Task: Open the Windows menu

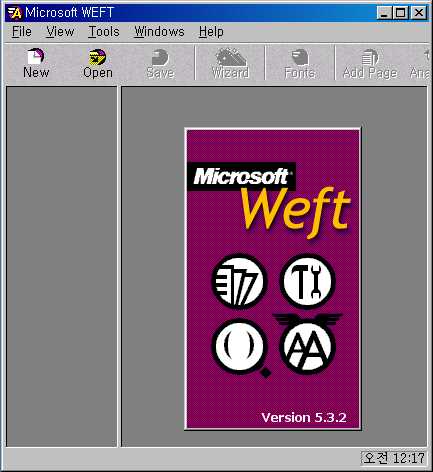Action: tap(159, 32)
